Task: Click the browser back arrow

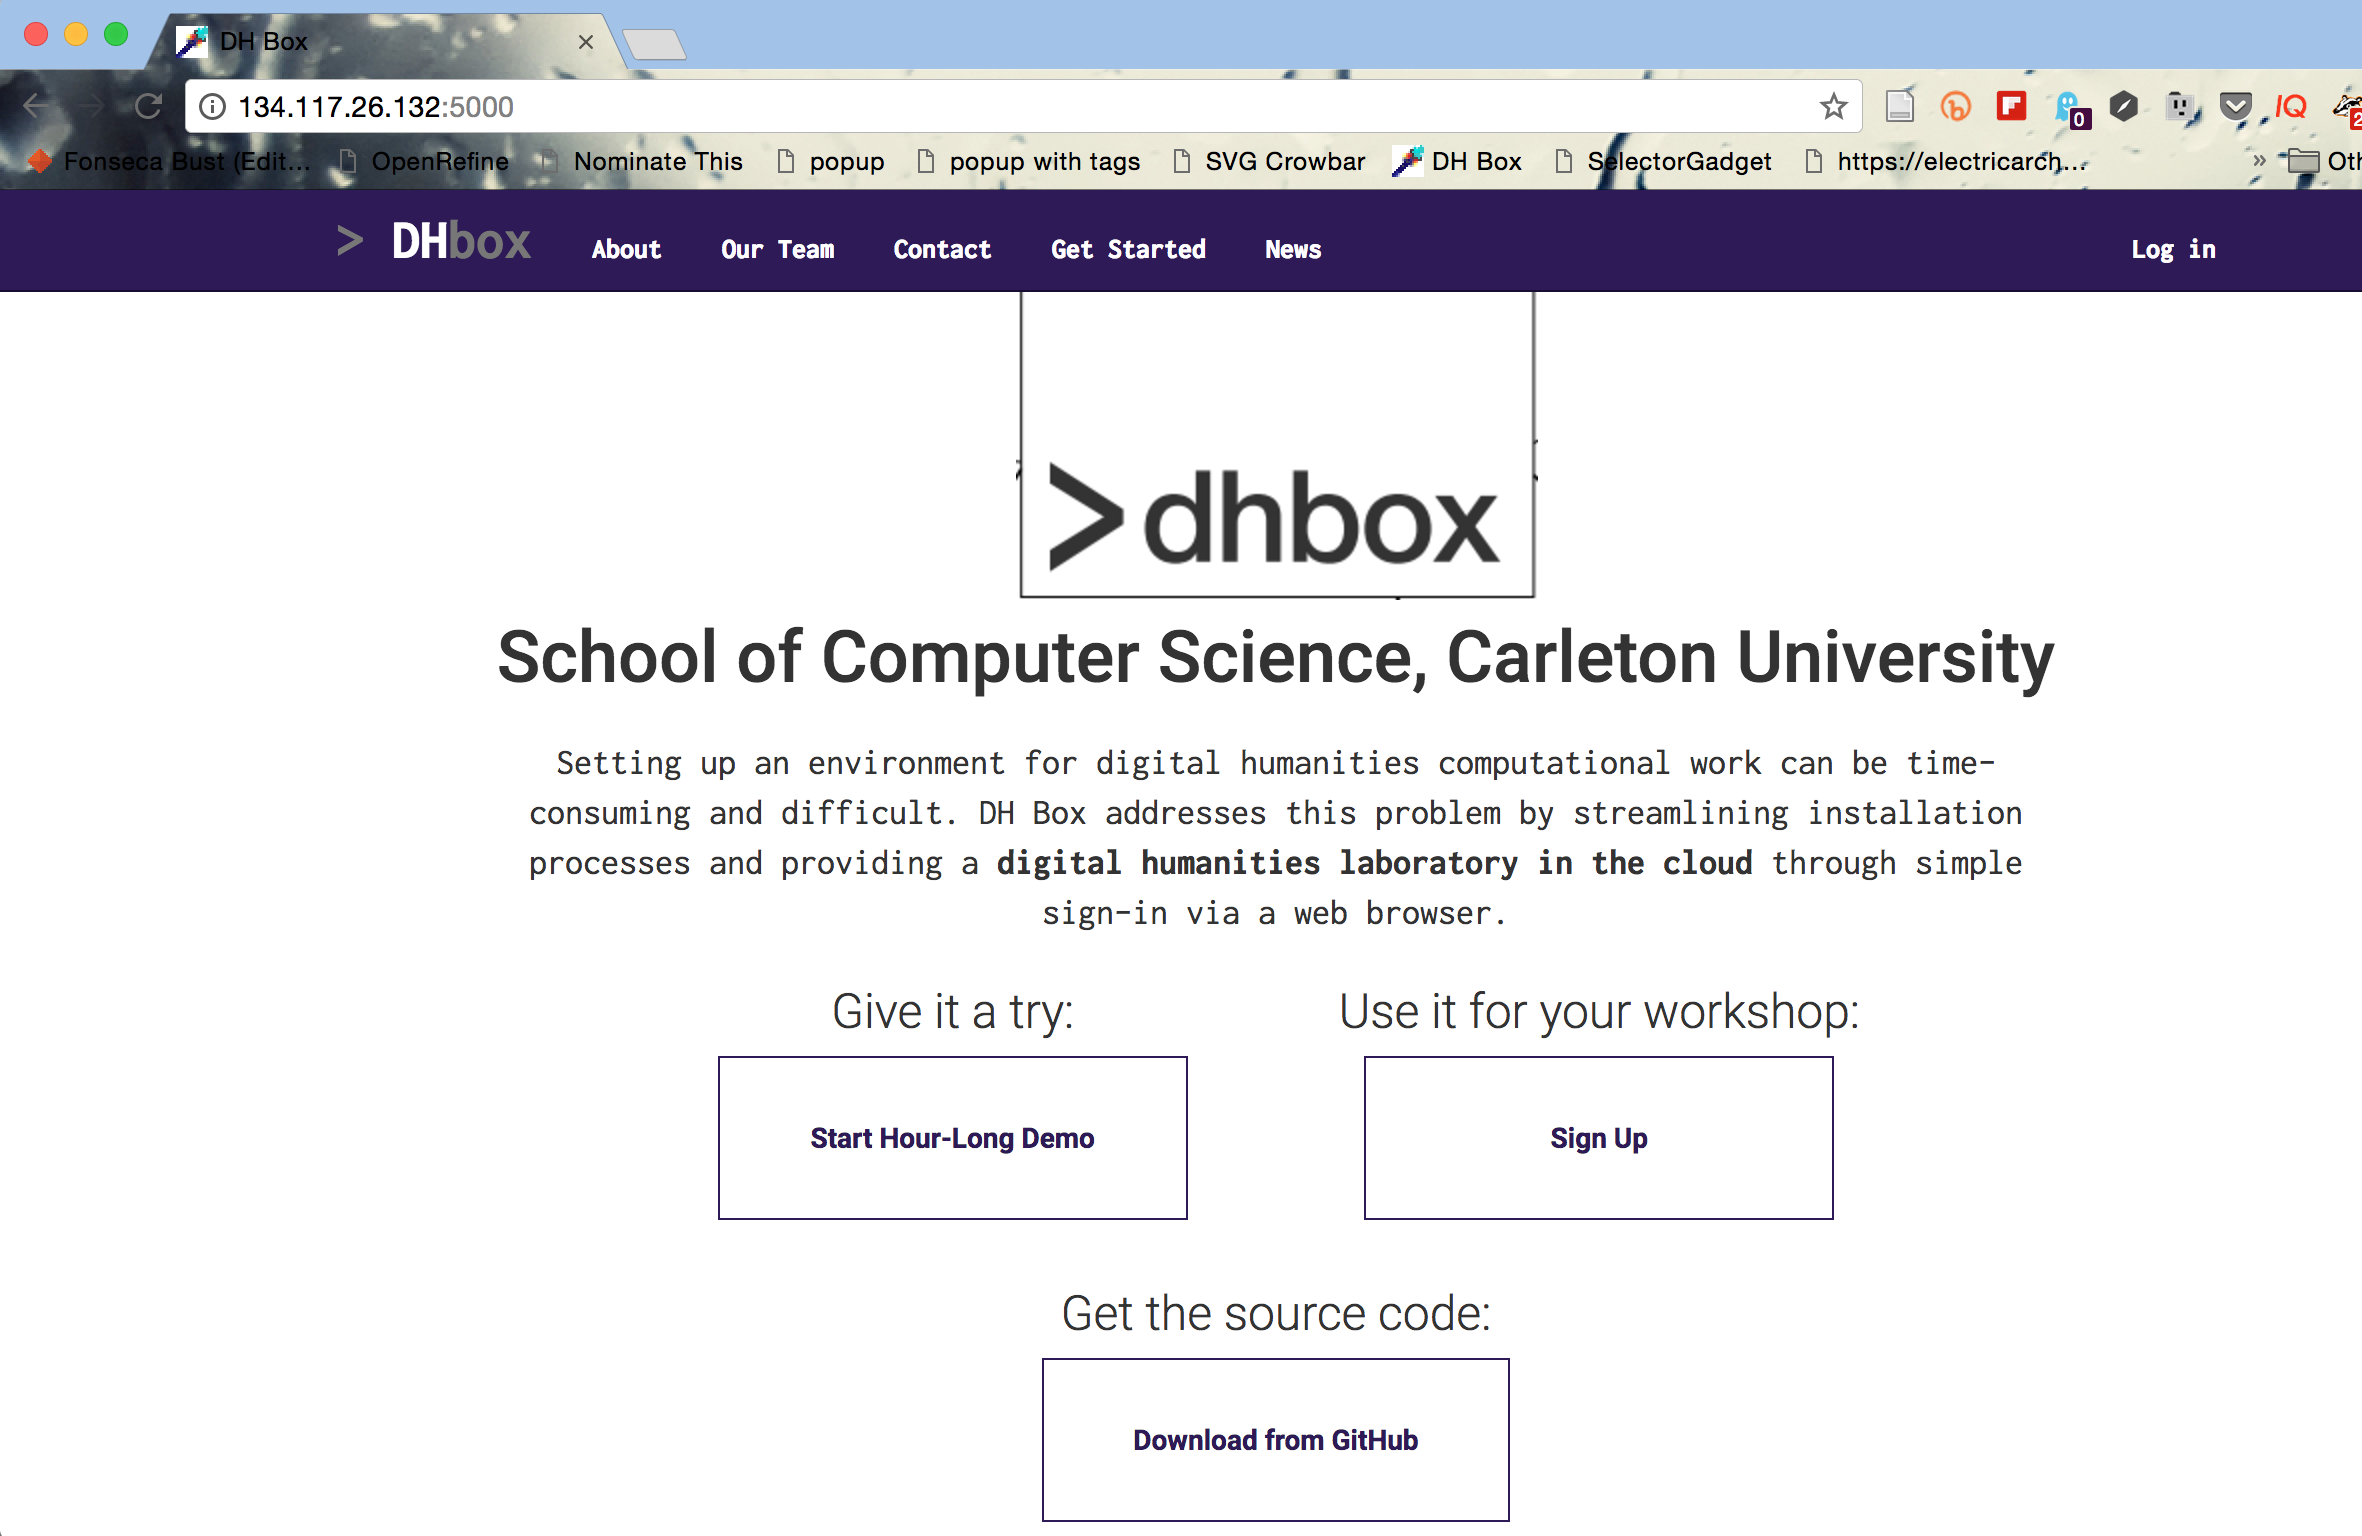Action: point(36,106)
